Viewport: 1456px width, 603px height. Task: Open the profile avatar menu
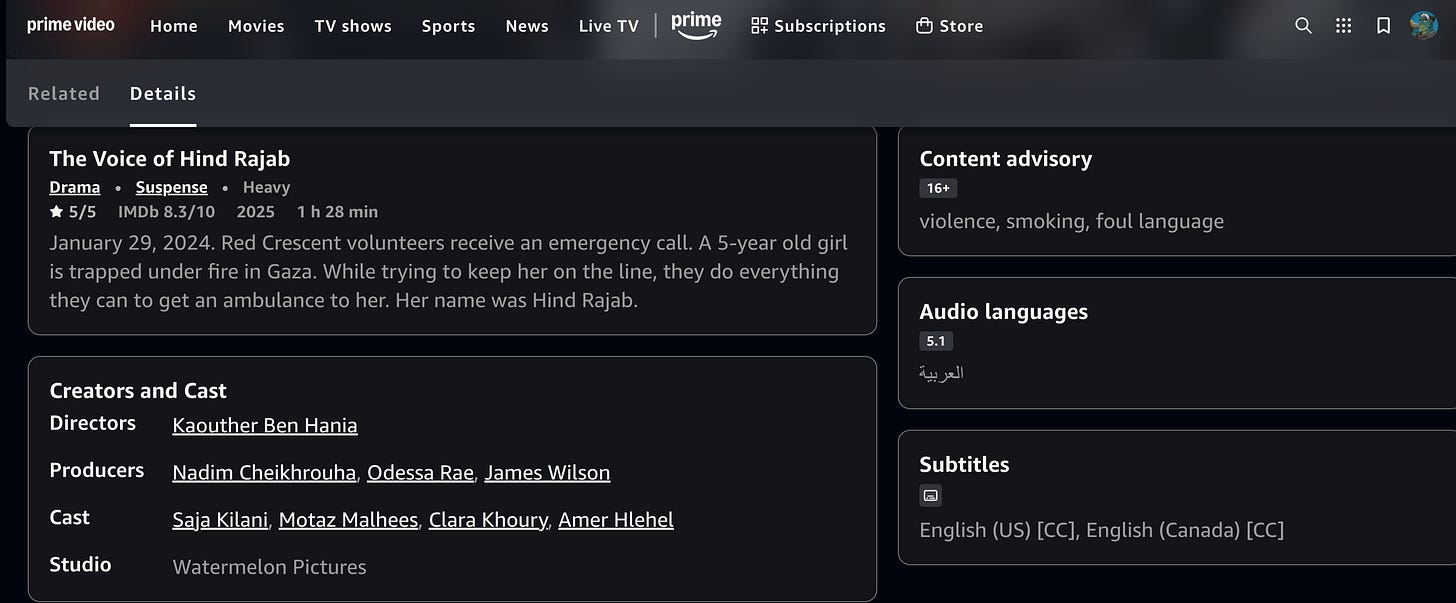(1424, 26)
